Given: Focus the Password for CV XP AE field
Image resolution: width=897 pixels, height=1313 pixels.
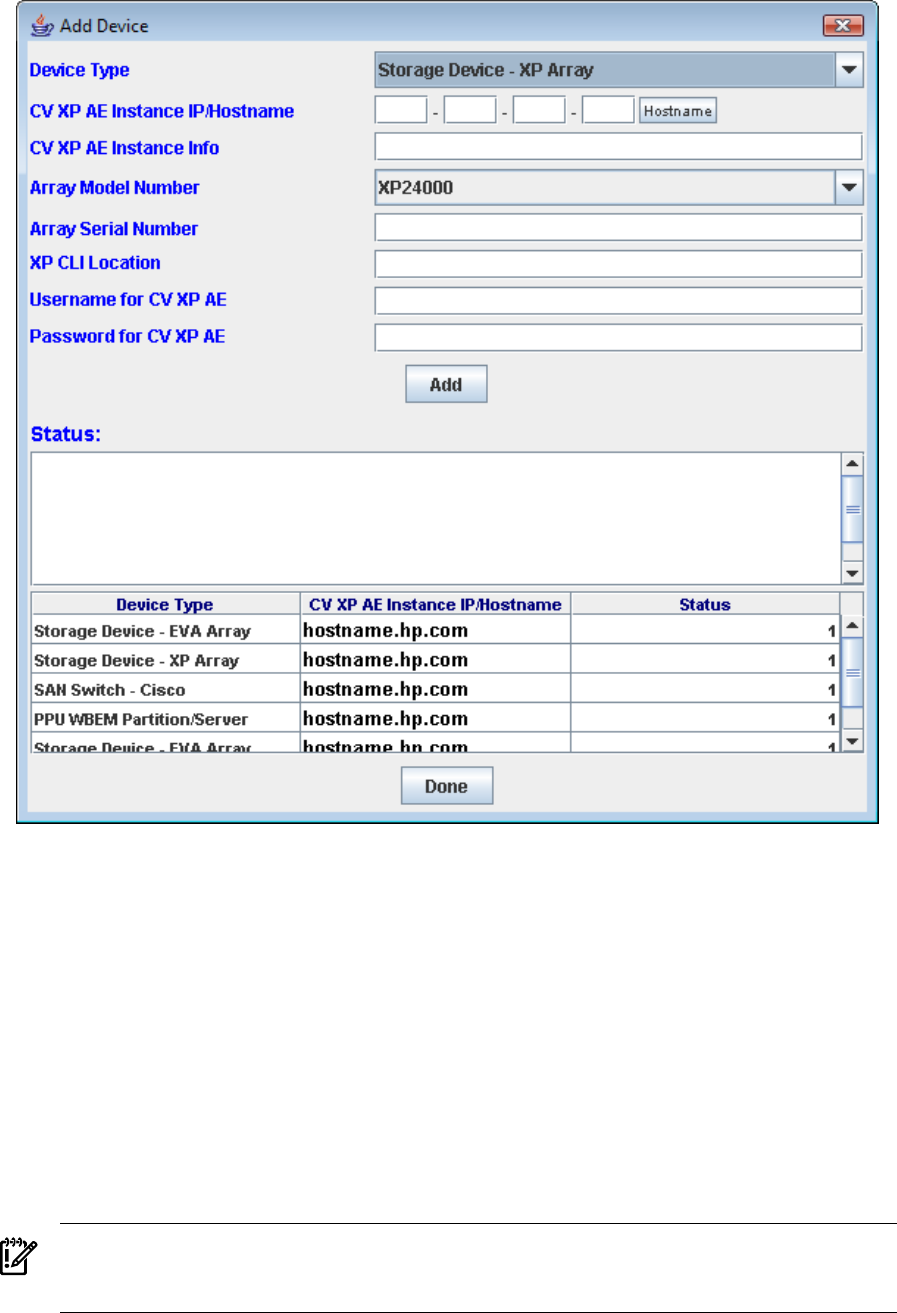Looking at the screenshot, I should point(618,338).
